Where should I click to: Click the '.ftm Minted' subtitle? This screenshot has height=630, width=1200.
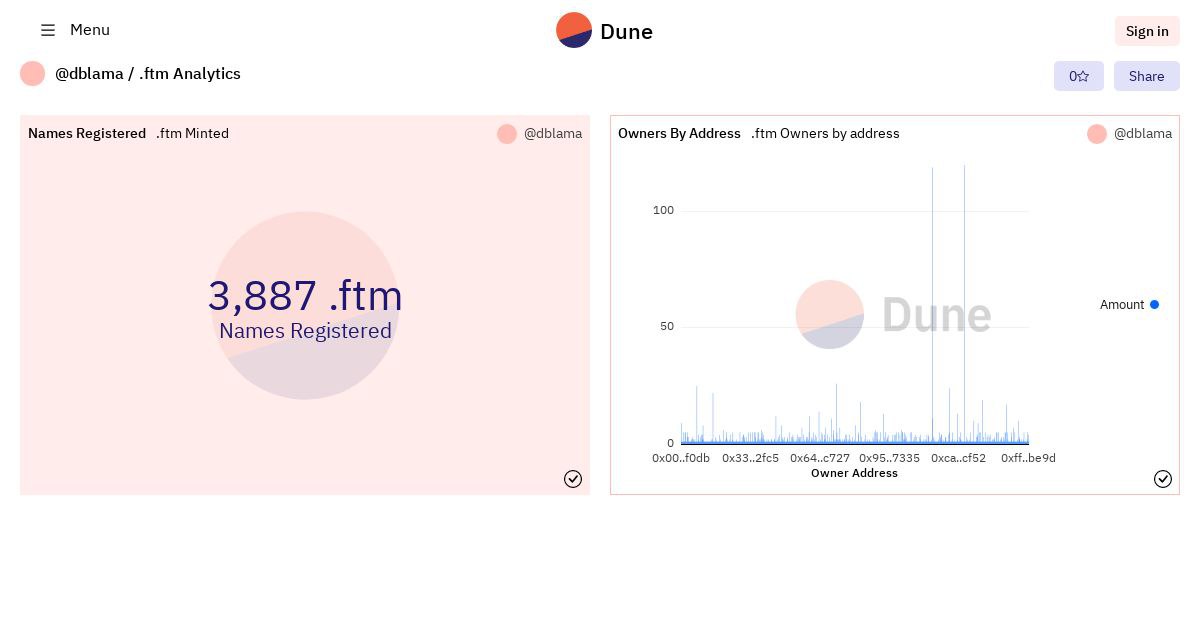click(192, 133)
